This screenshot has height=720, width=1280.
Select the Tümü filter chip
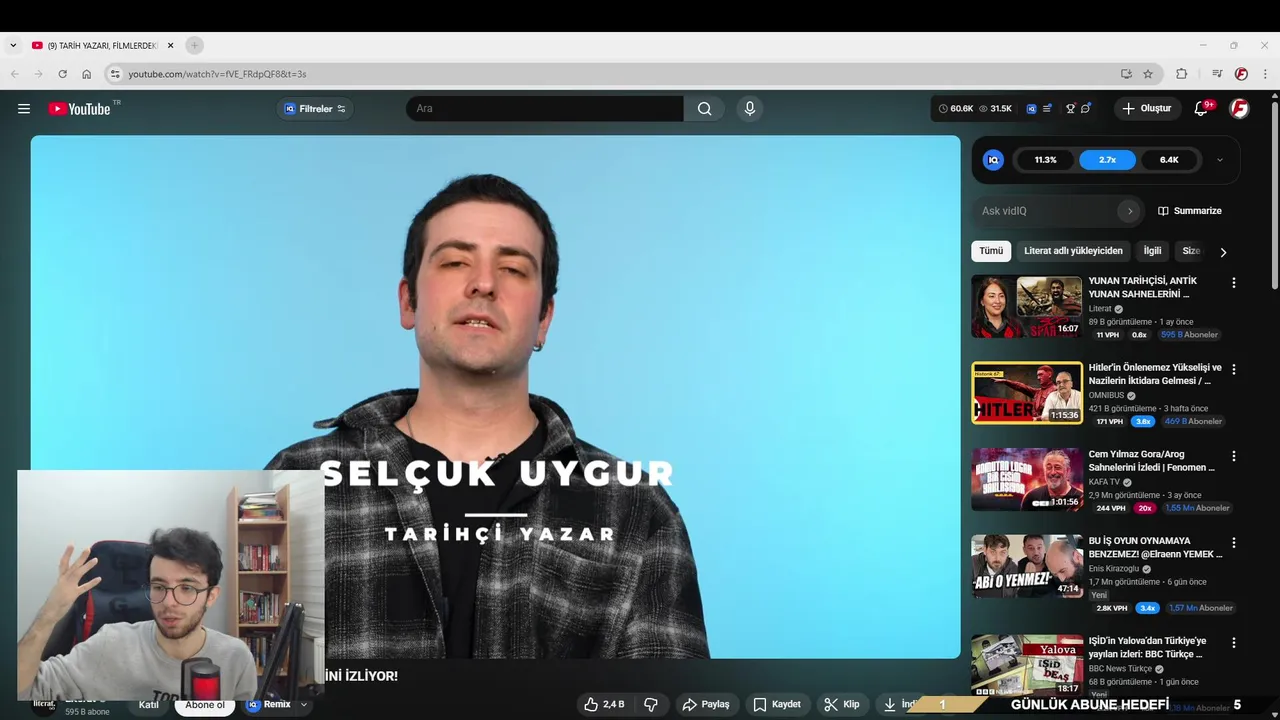pos(991,251)
